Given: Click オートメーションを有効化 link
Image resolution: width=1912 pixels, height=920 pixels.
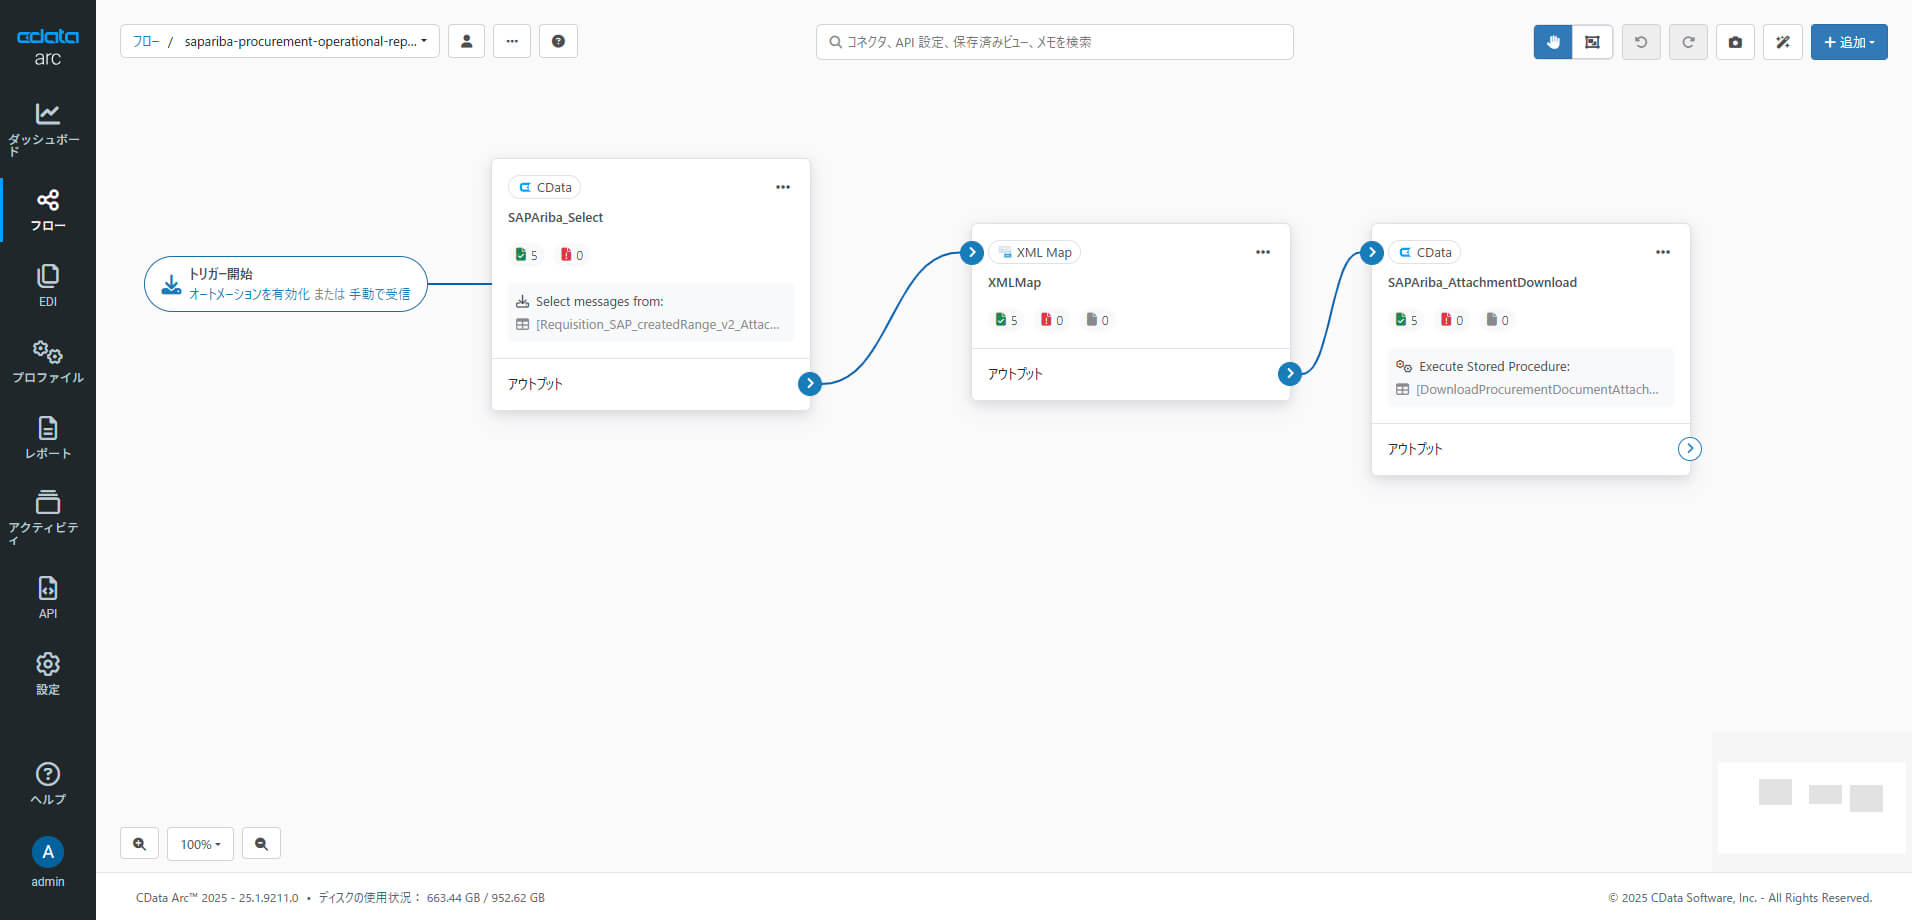Looking at the screenshot, I should 249,294.
